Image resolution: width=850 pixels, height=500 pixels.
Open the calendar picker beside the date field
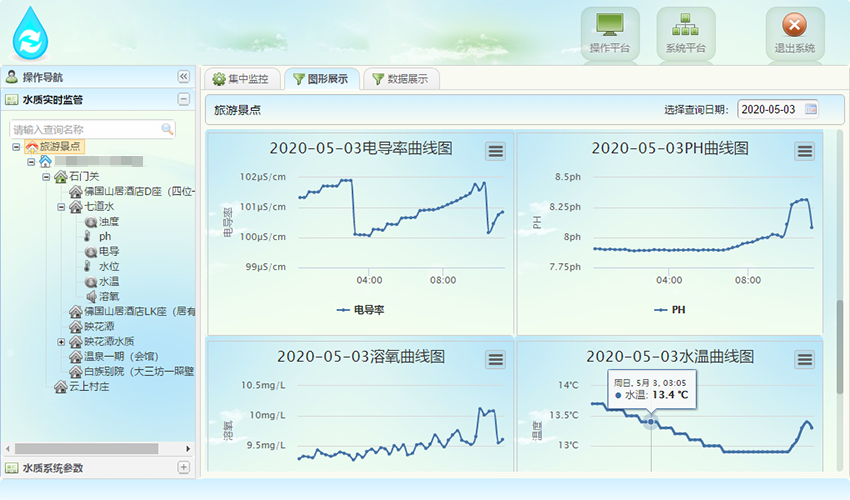tap(811, 109)
